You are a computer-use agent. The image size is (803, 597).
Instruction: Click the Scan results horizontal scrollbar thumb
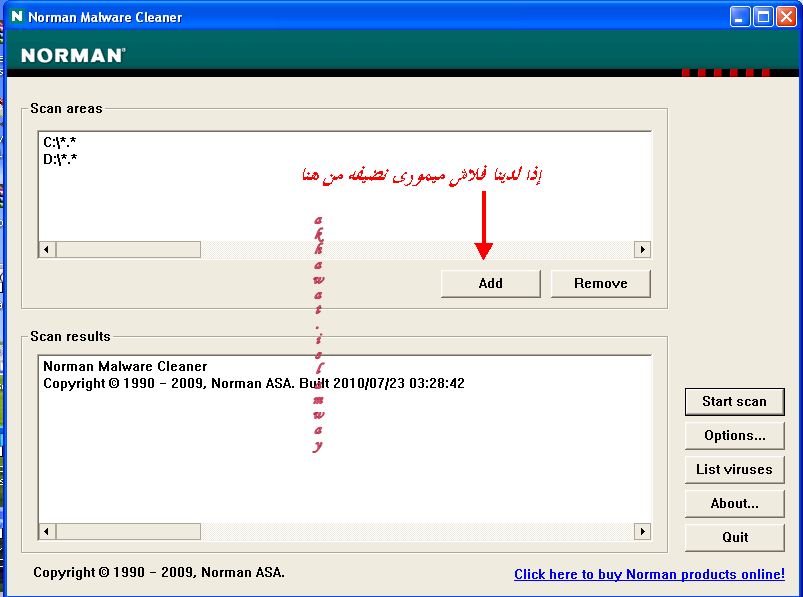click(128, 531)
